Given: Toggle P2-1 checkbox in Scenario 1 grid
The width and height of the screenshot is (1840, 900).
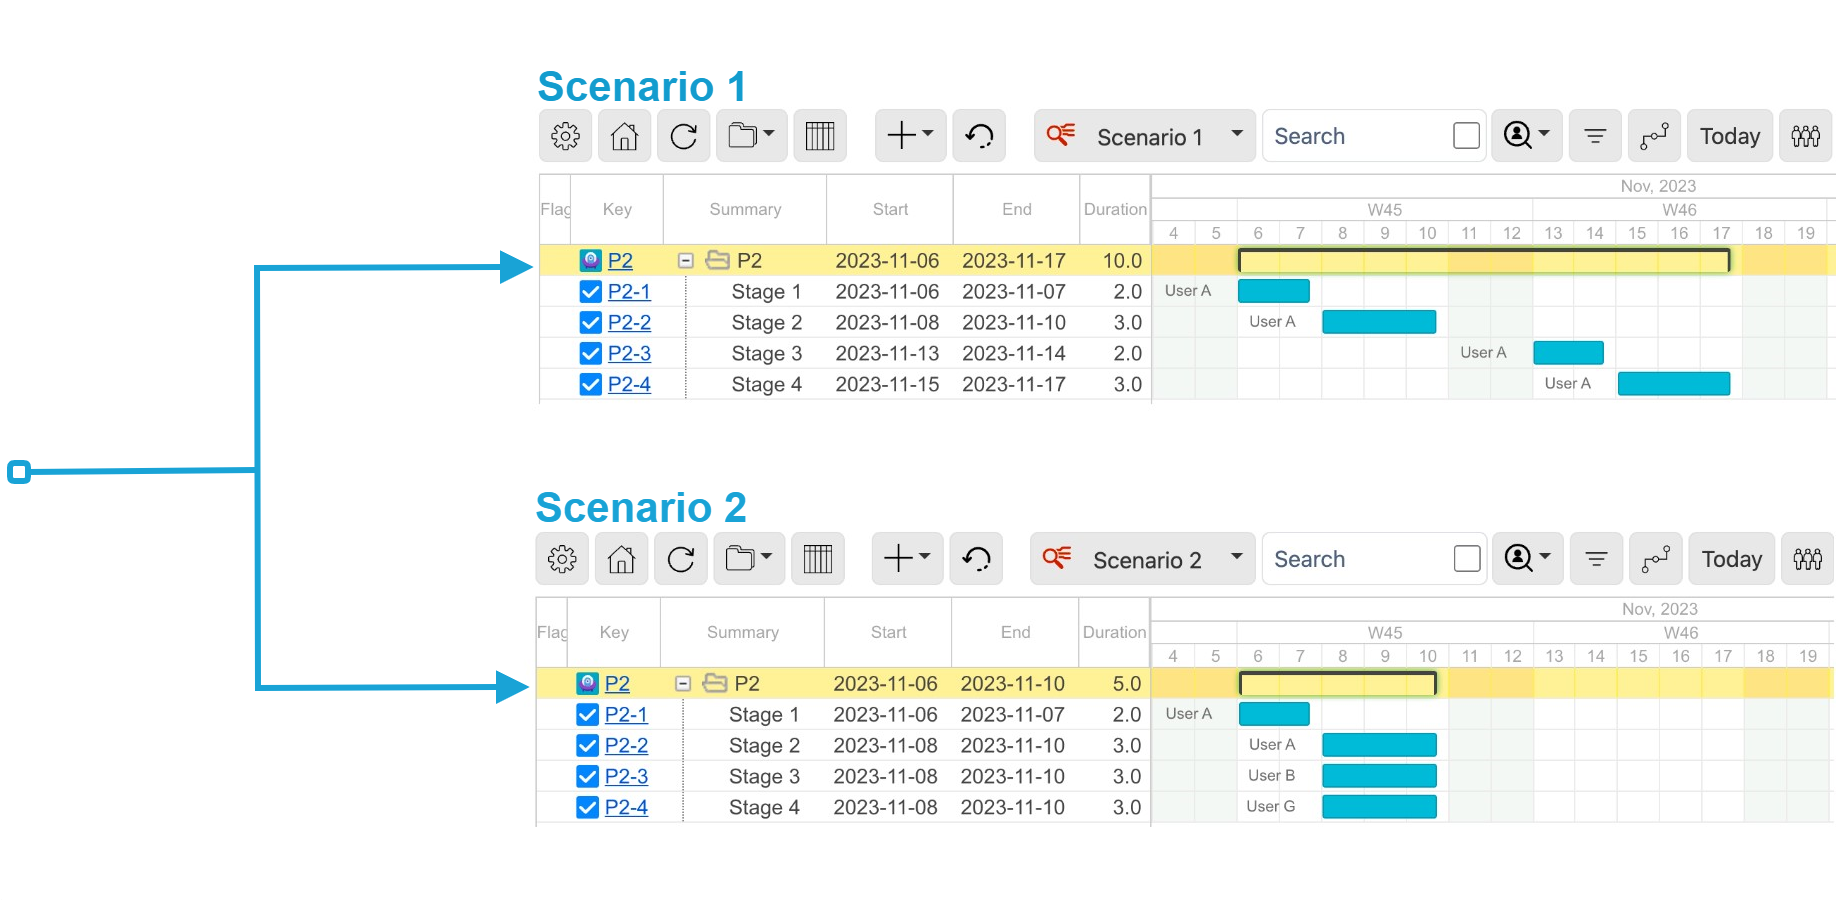Looking at the screenshot, I should point(591,292).
